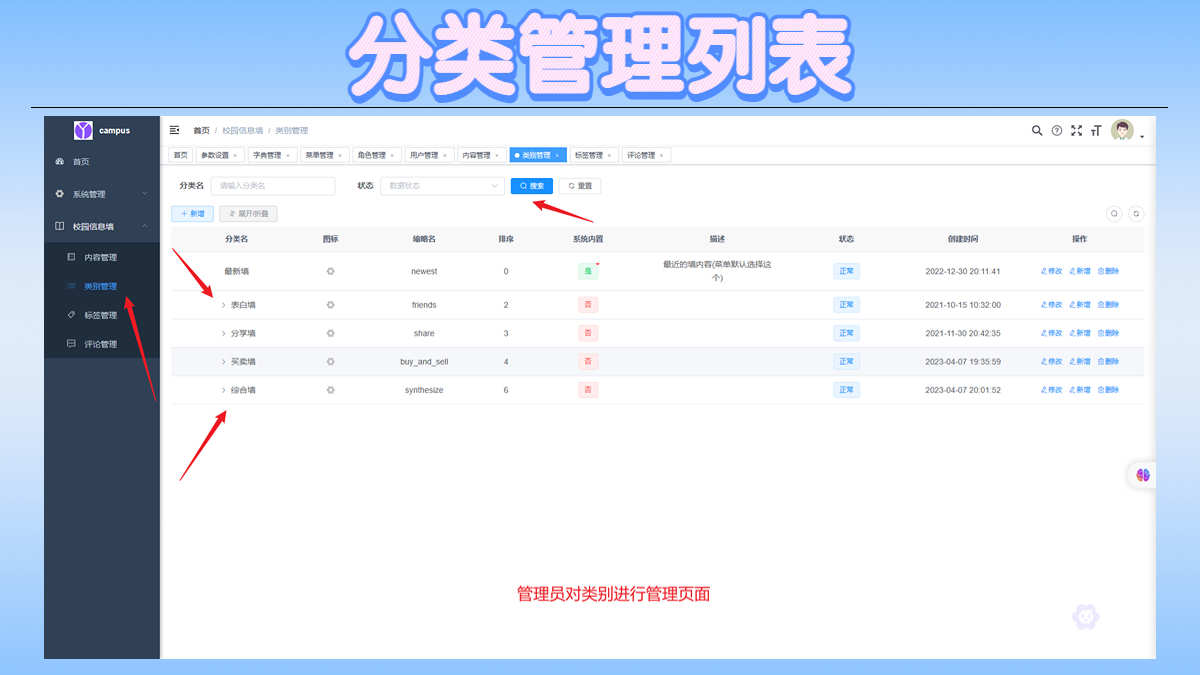Click the date 2023-04-07 20:01:52
The image size is (1200, 675).
click(x=963, y=390)
